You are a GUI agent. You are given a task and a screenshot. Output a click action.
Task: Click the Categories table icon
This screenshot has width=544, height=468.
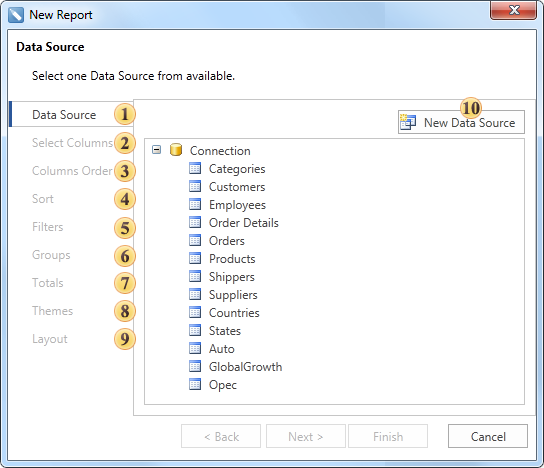[195, 169]
